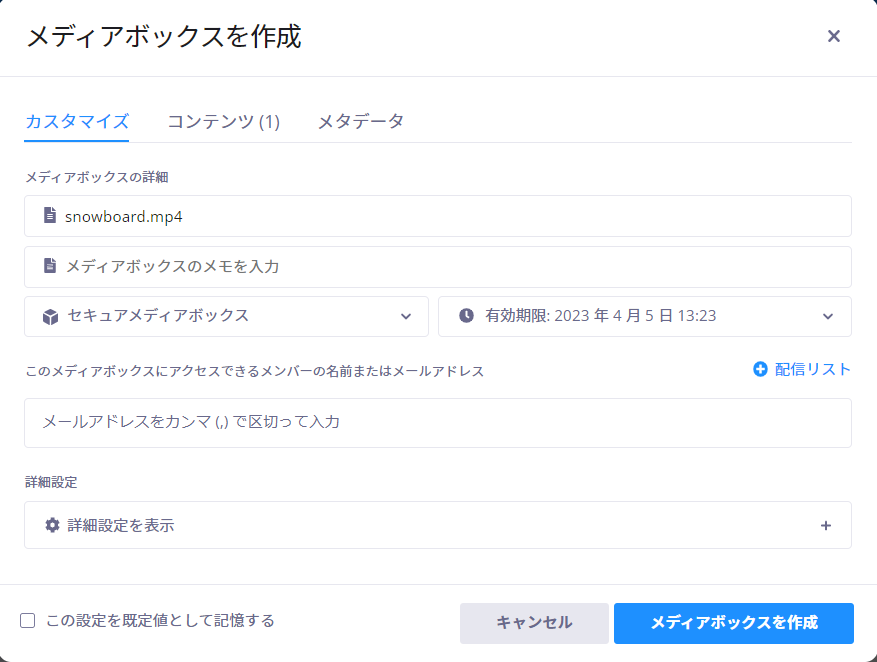
Task: Click the clock icon for expiration
Action: pyautogui.click(x=466, y=316)
